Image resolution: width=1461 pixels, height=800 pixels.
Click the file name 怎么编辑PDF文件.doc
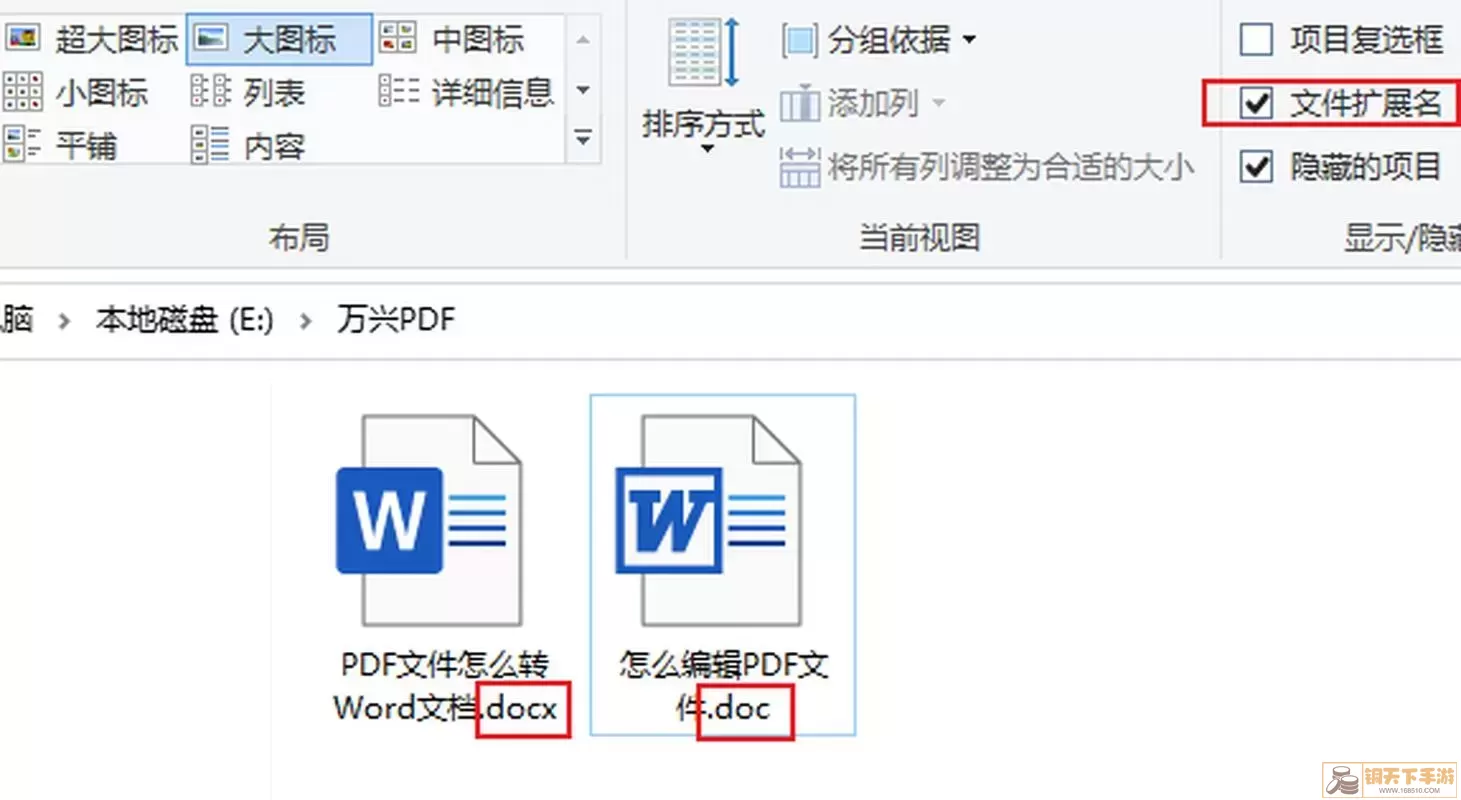(723, 687)
